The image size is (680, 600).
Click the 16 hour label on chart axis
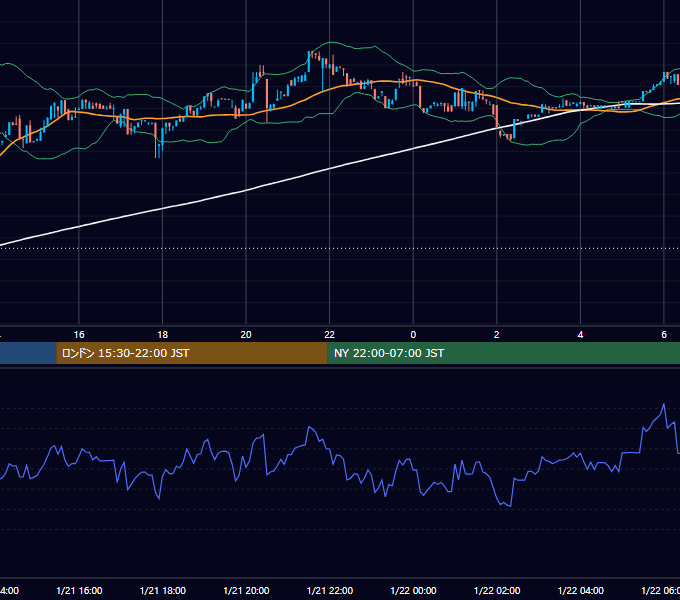[x=79, y=335]
